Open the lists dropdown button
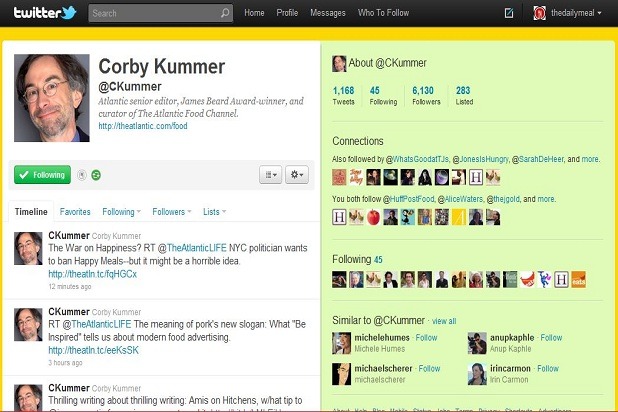This screenshot has height=412, width=618. pos(270,175)
